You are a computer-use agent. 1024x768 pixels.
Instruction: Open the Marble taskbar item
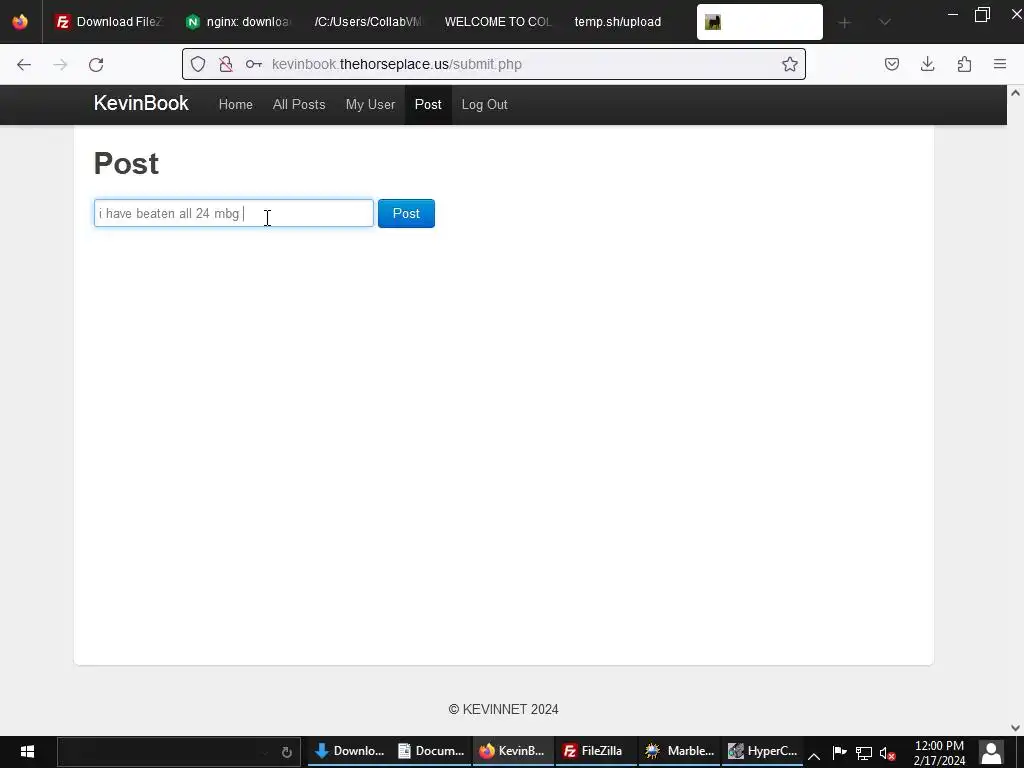tap(679, 751)
